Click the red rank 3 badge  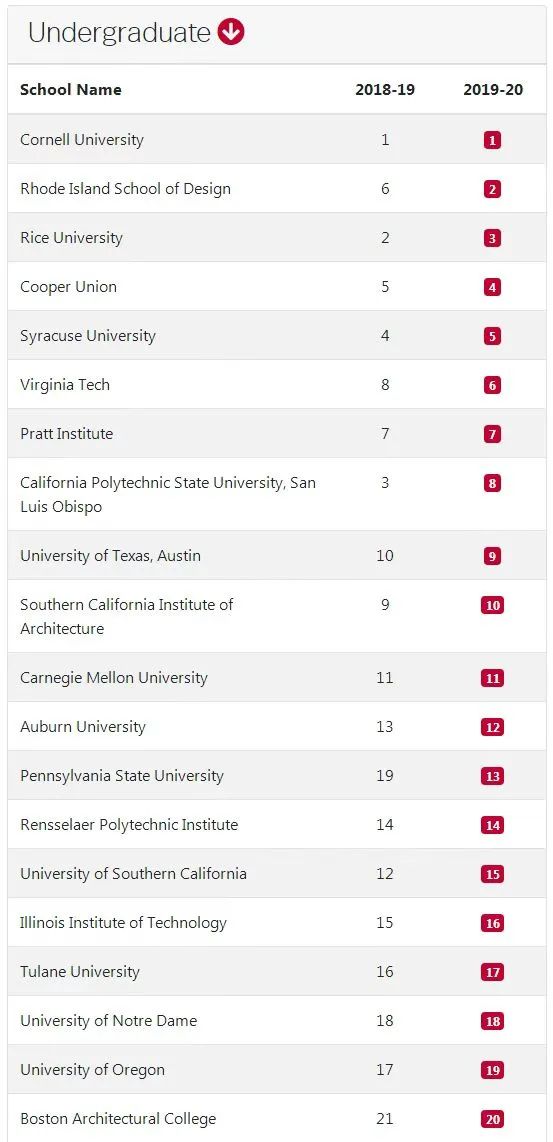[493, 238]
